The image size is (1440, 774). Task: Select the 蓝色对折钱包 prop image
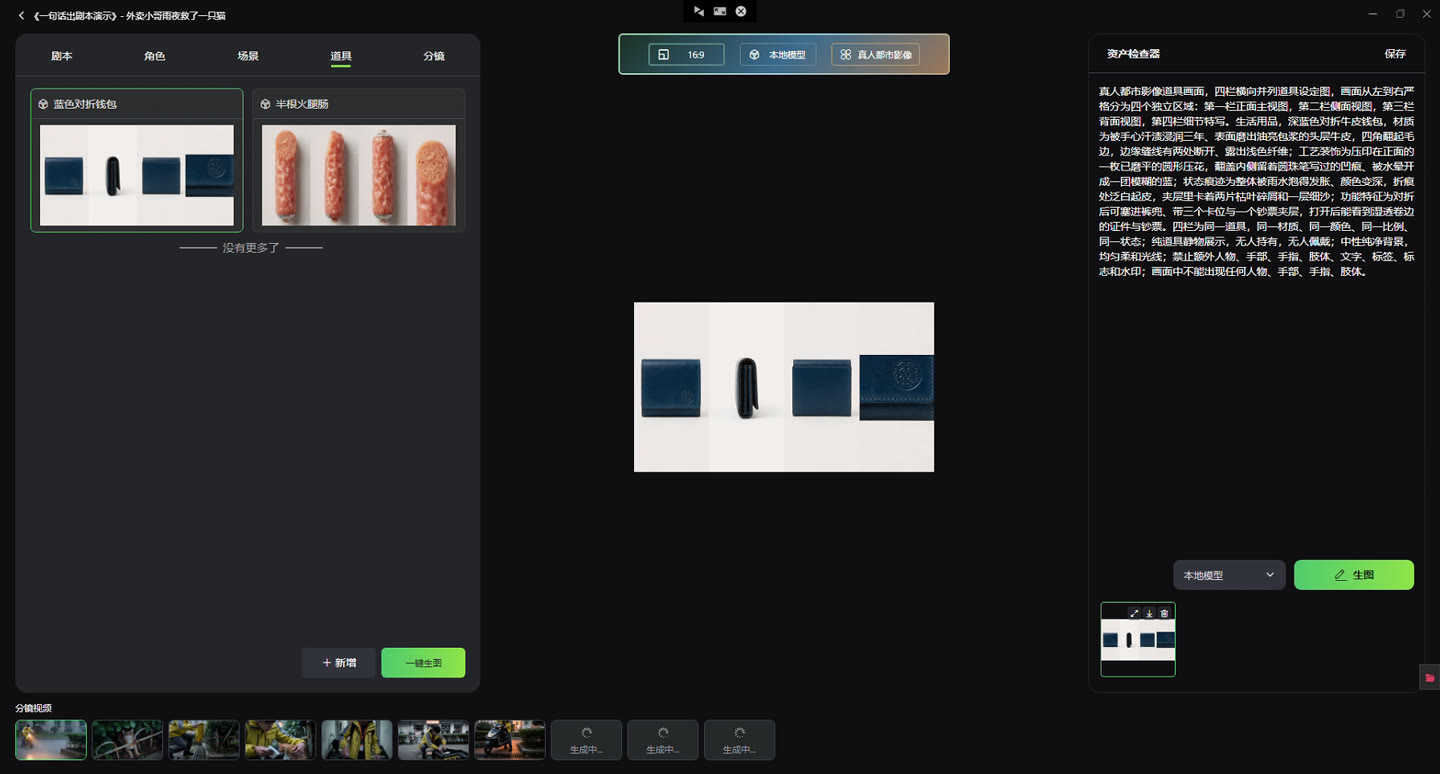pos(137,175)
